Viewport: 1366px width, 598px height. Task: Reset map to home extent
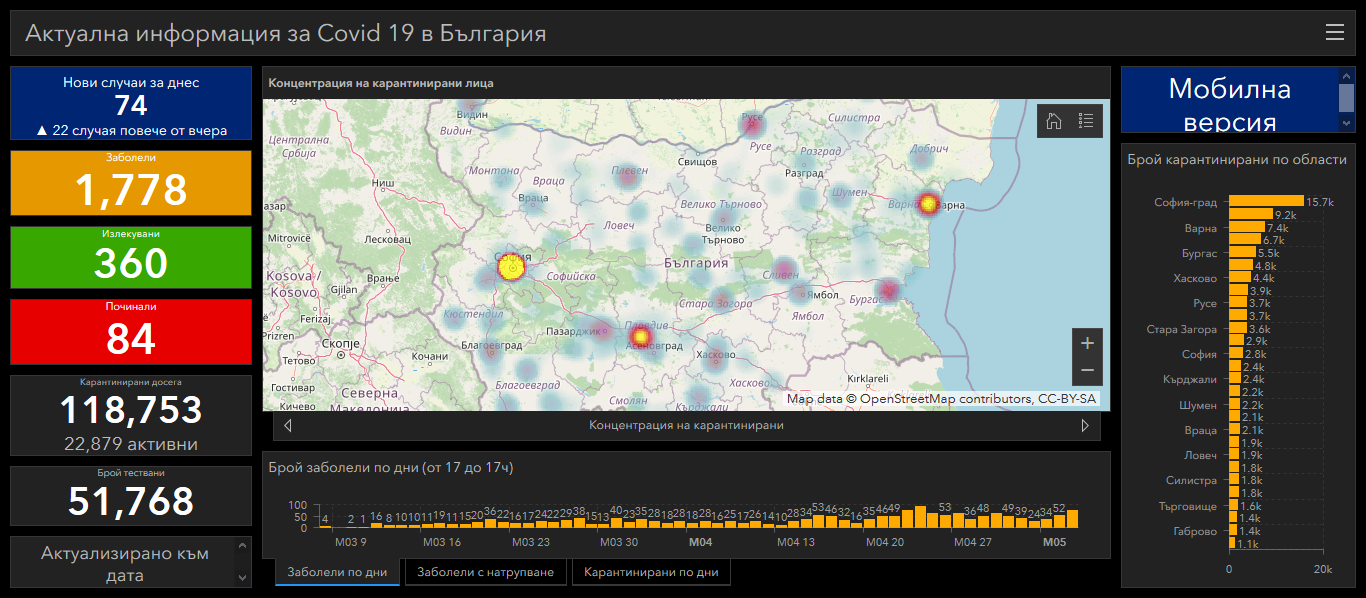pos(1053,121)
